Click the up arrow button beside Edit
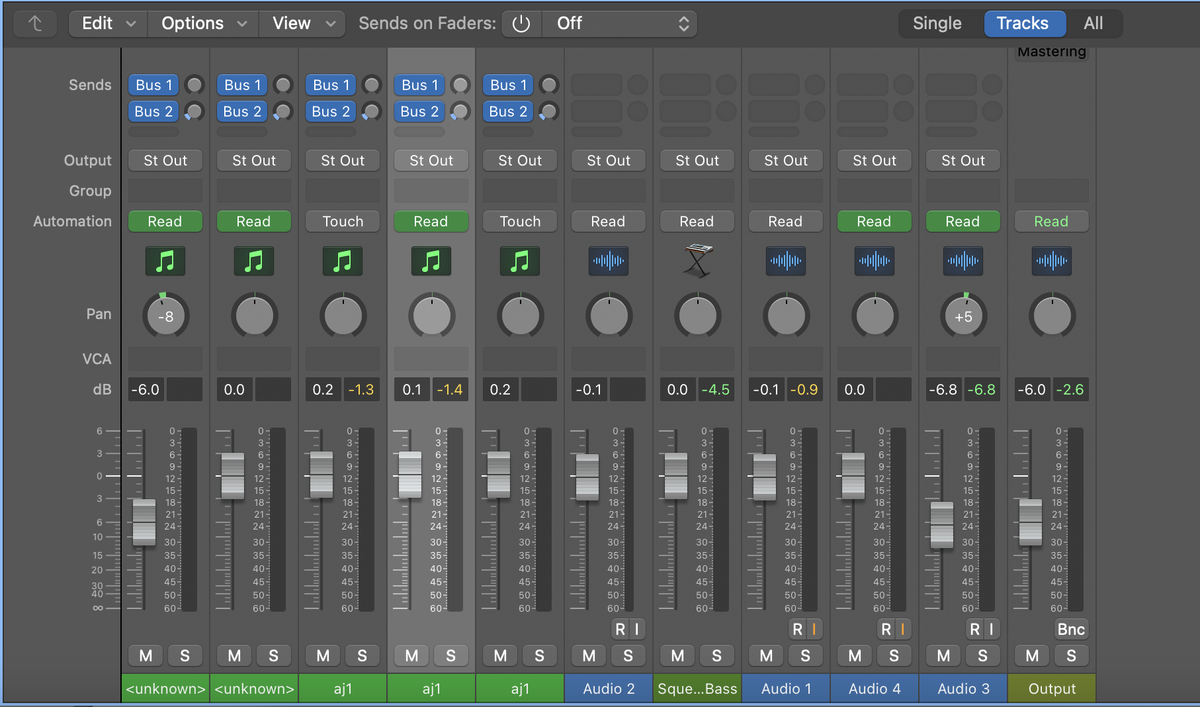The height and width of the screenshot is (707, 1200). (x=35, y=23)
